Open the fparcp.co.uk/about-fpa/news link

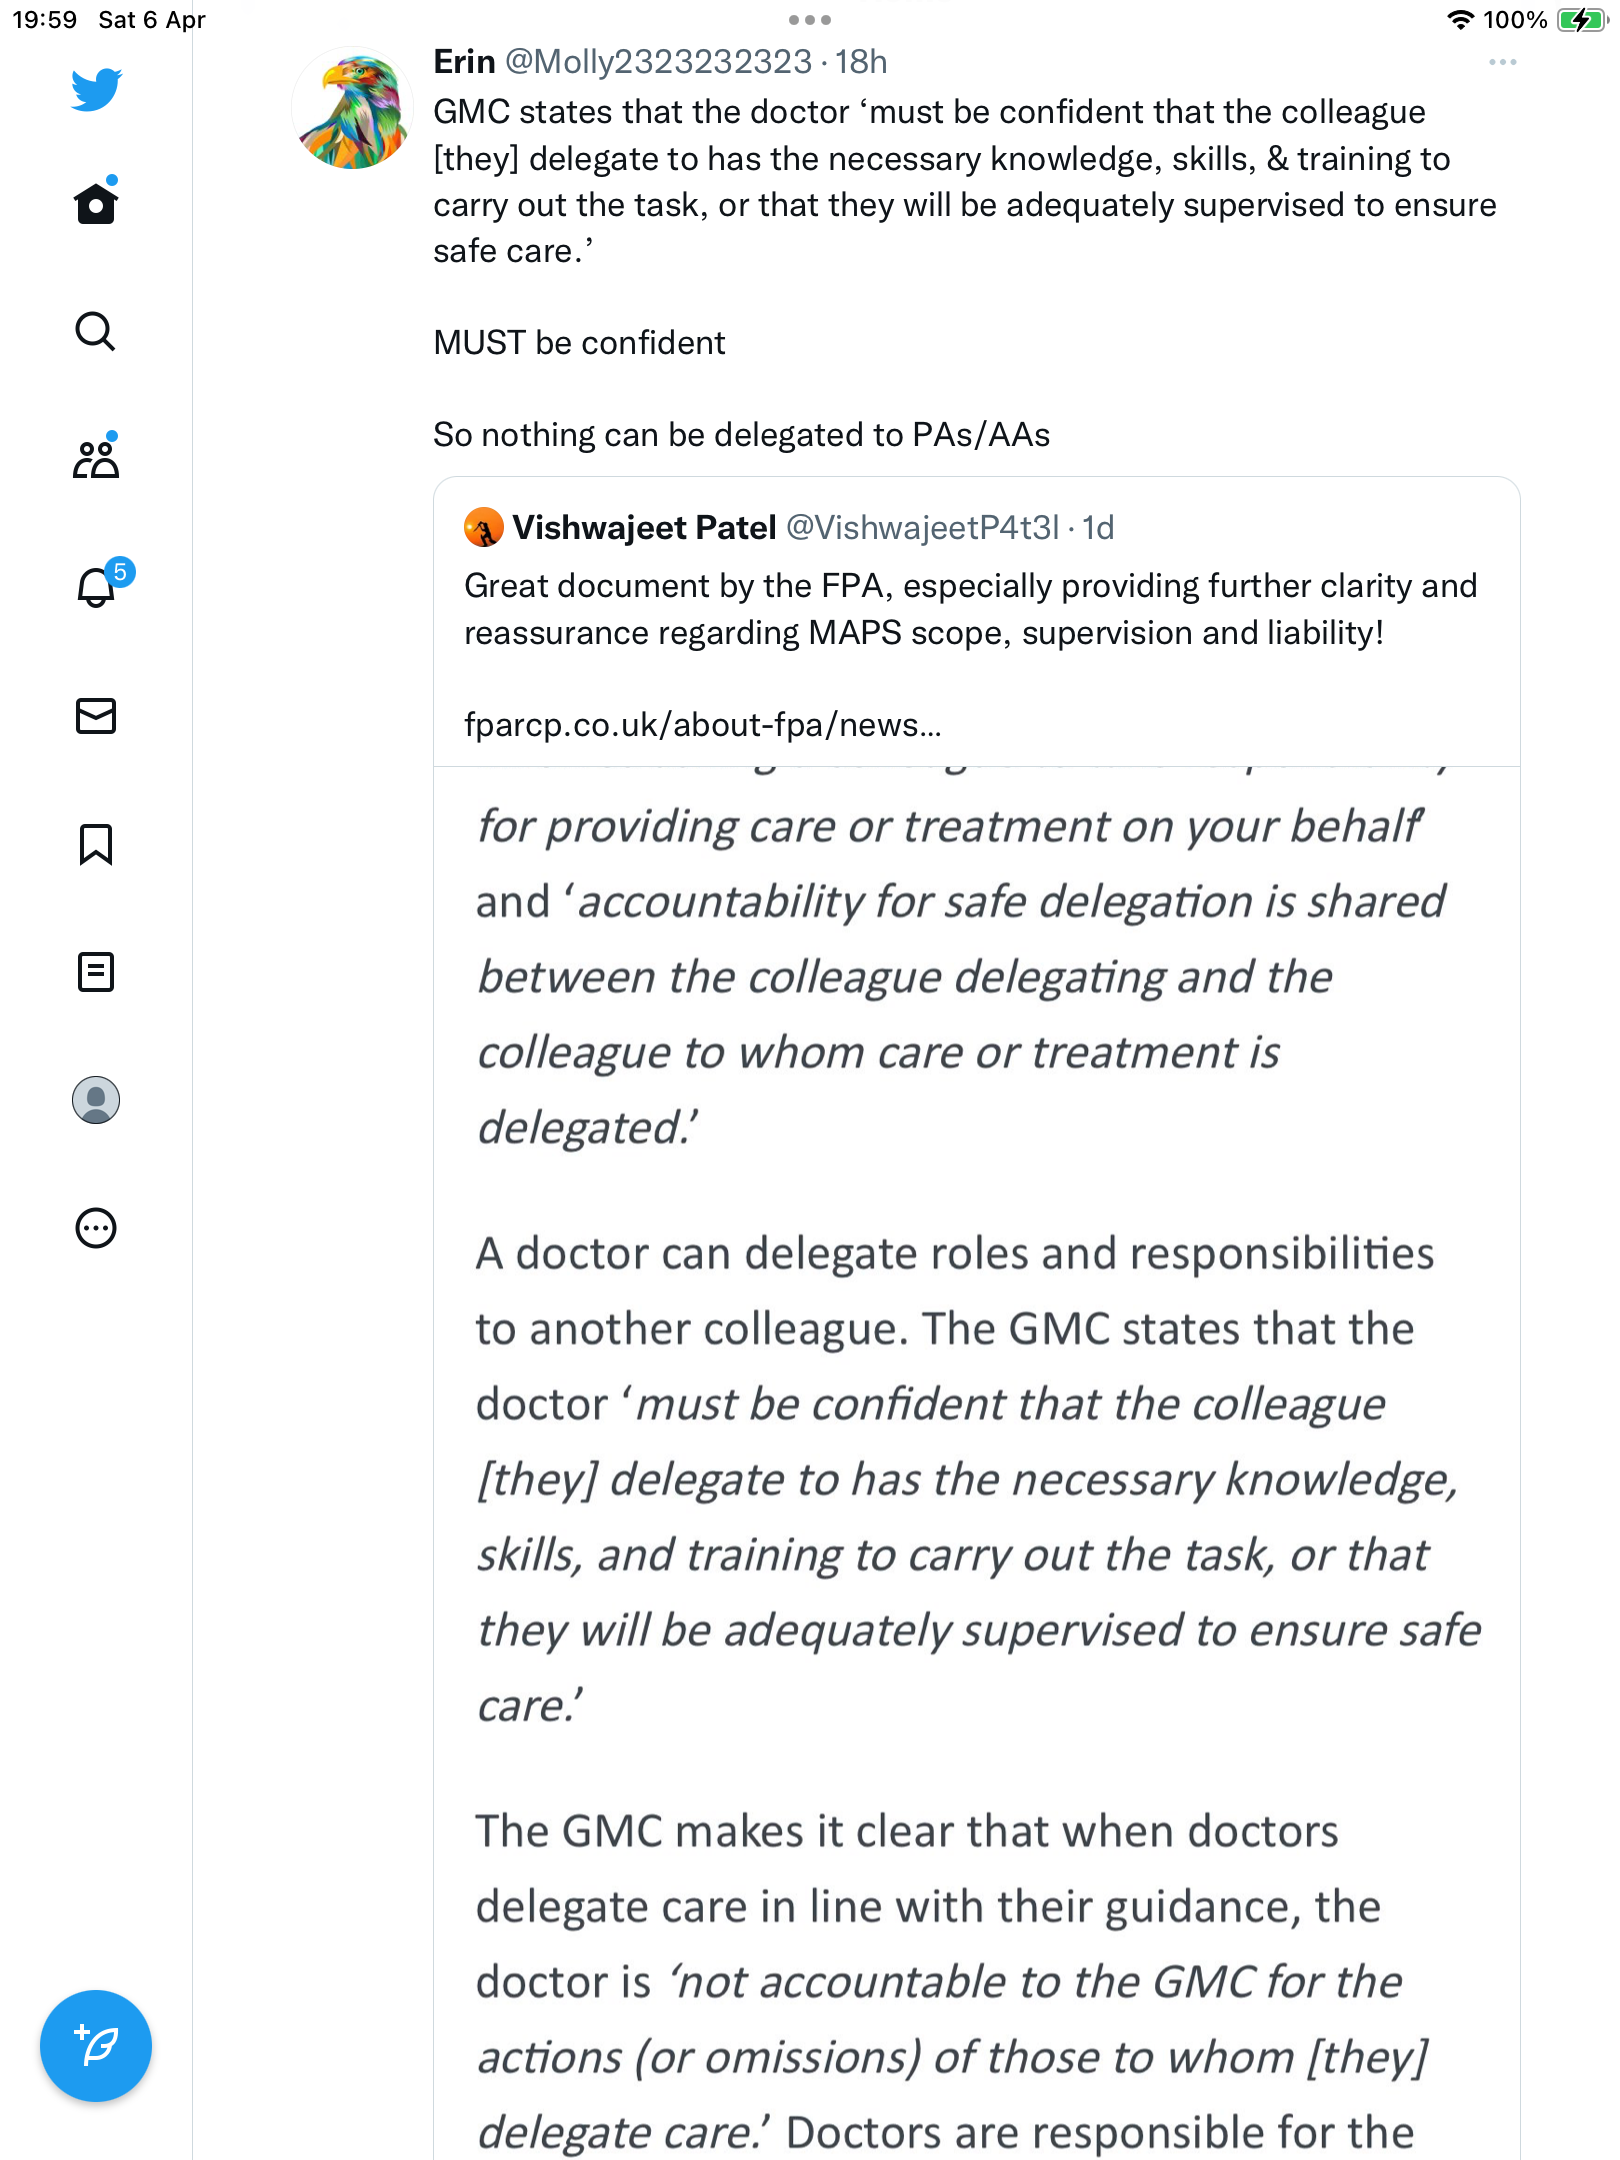(703, 724)
